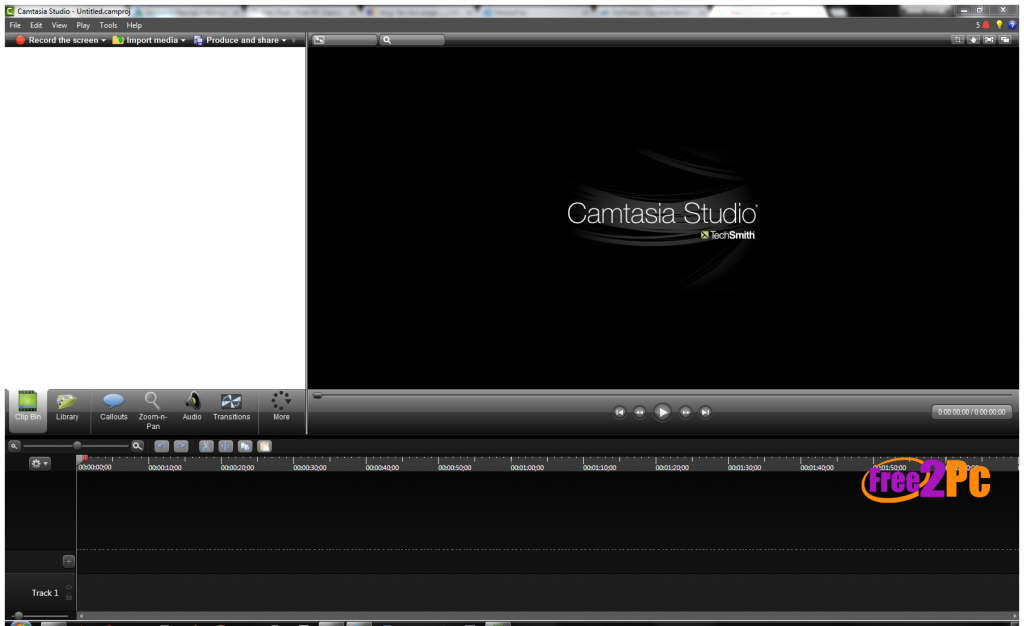This screenshot has height=626, width=1024.
Task: Click the rewind step backward button
Action: point(639,412)
